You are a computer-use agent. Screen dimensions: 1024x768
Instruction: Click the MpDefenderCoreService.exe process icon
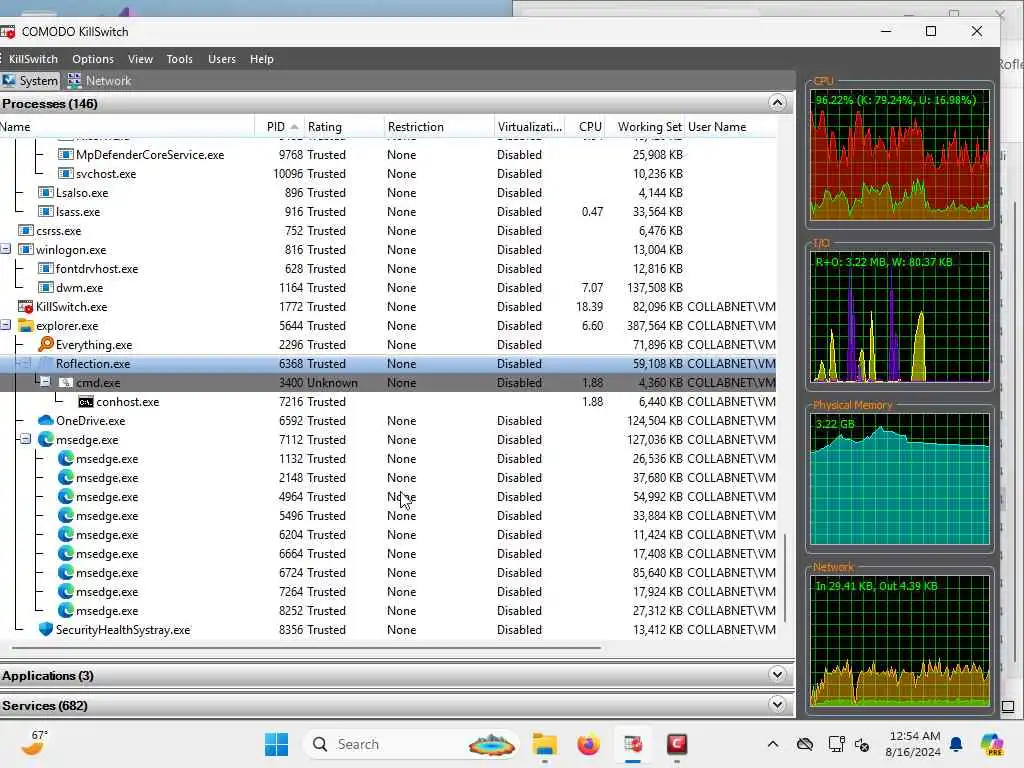click(x=65, y=155)
